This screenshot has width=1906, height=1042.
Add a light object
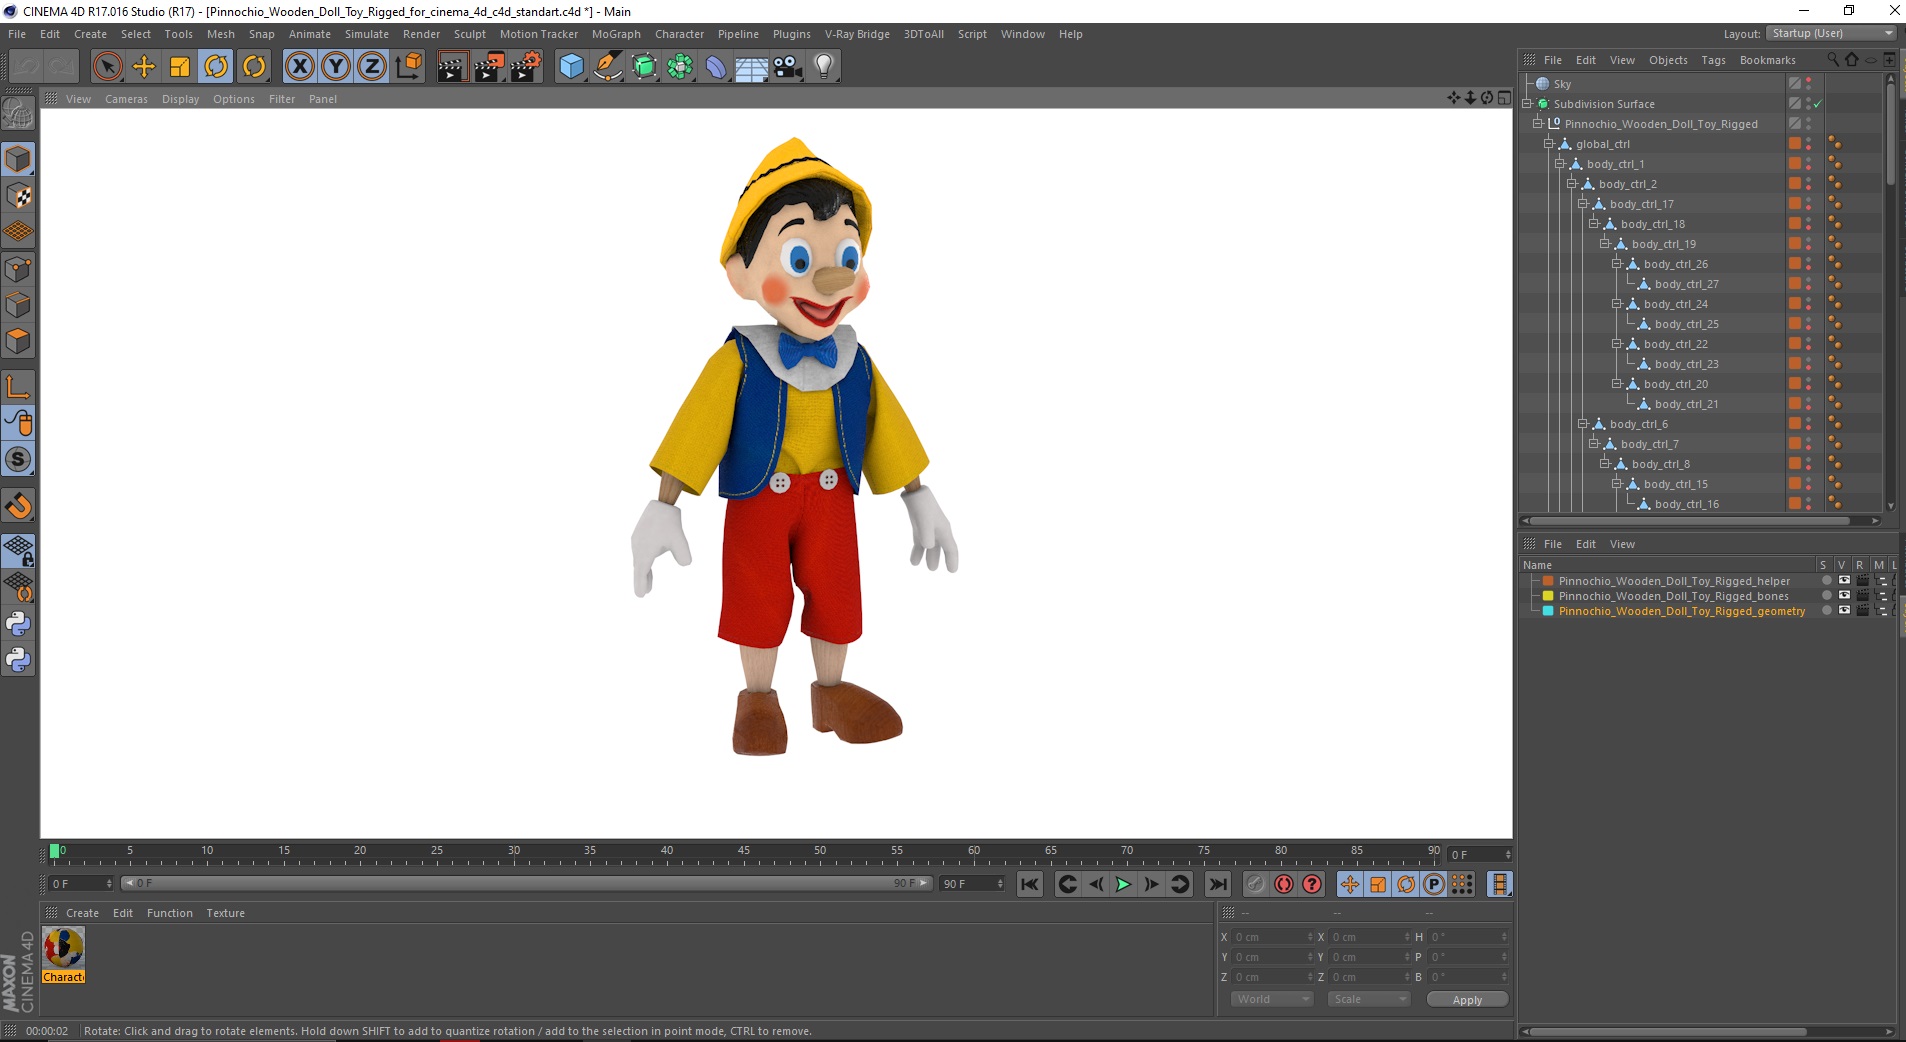coord(824,67)
